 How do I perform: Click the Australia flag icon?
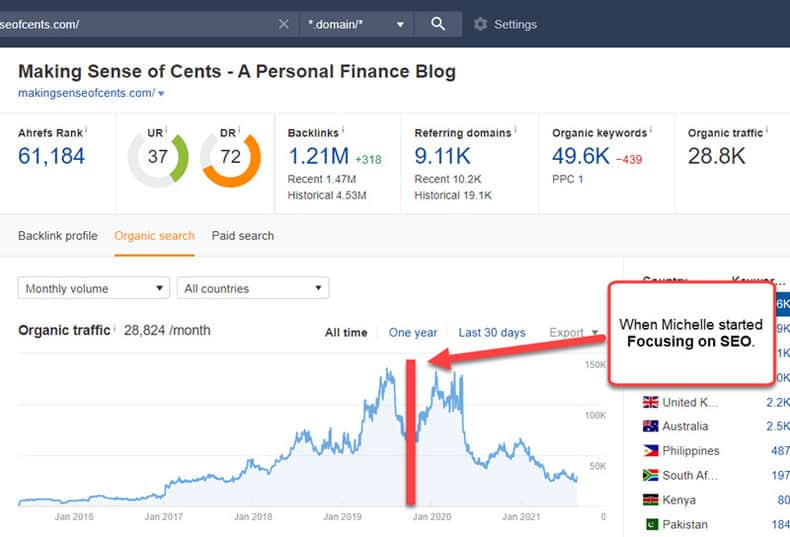click(650, 426)
